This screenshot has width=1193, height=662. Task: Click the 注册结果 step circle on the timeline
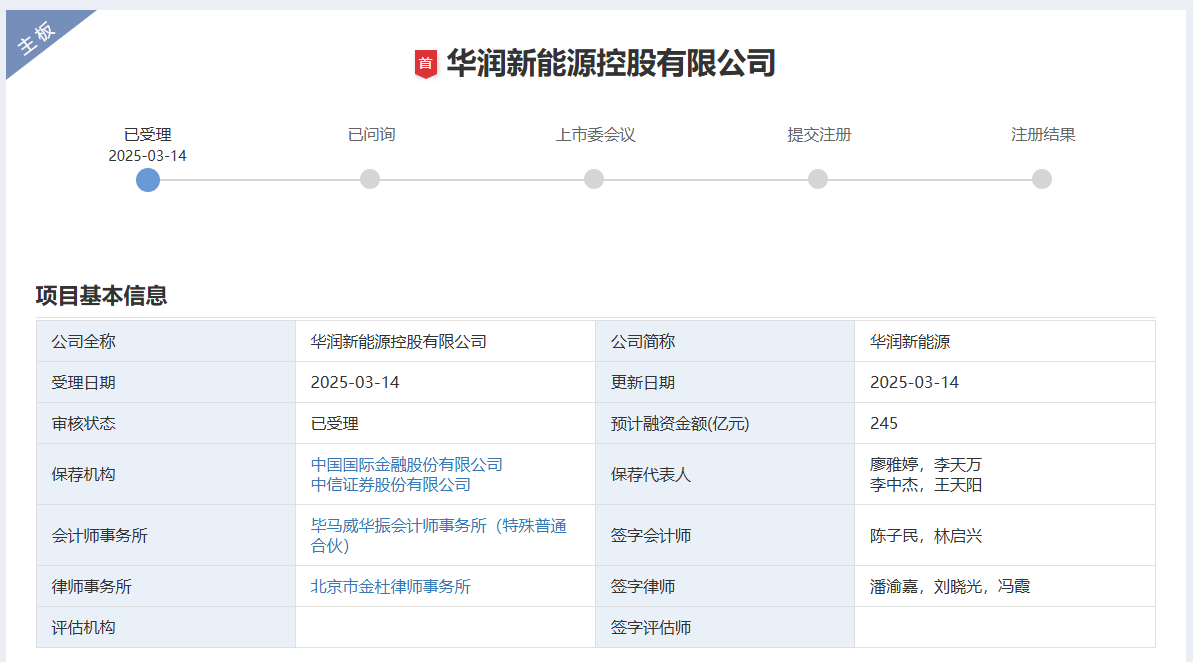(1042, 179)
